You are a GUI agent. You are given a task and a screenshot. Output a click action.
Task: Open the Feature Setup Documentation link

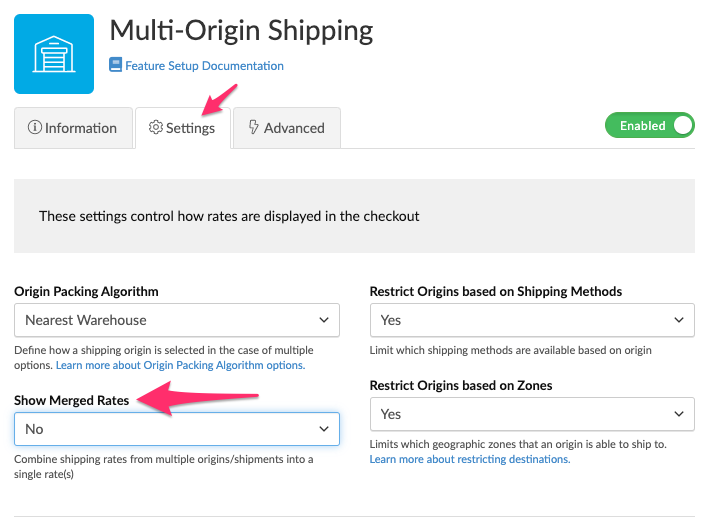pyautogui.click(x=204, y=66)
